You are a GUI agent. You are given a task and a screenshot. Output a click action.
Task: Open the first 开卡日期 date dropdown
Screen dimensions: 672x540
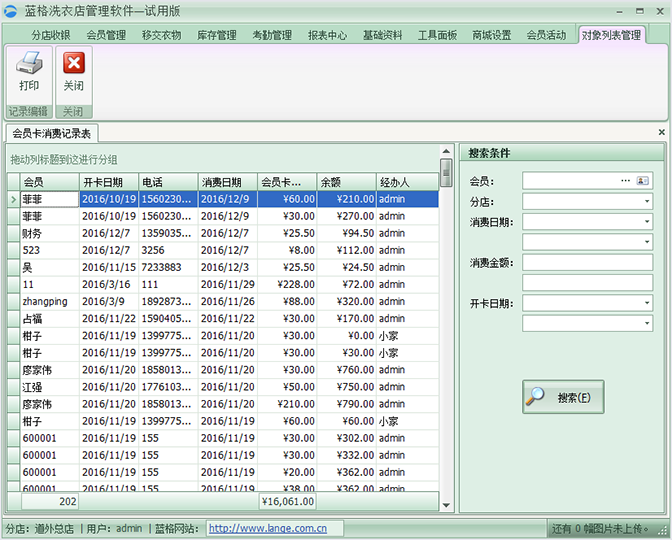646,303
